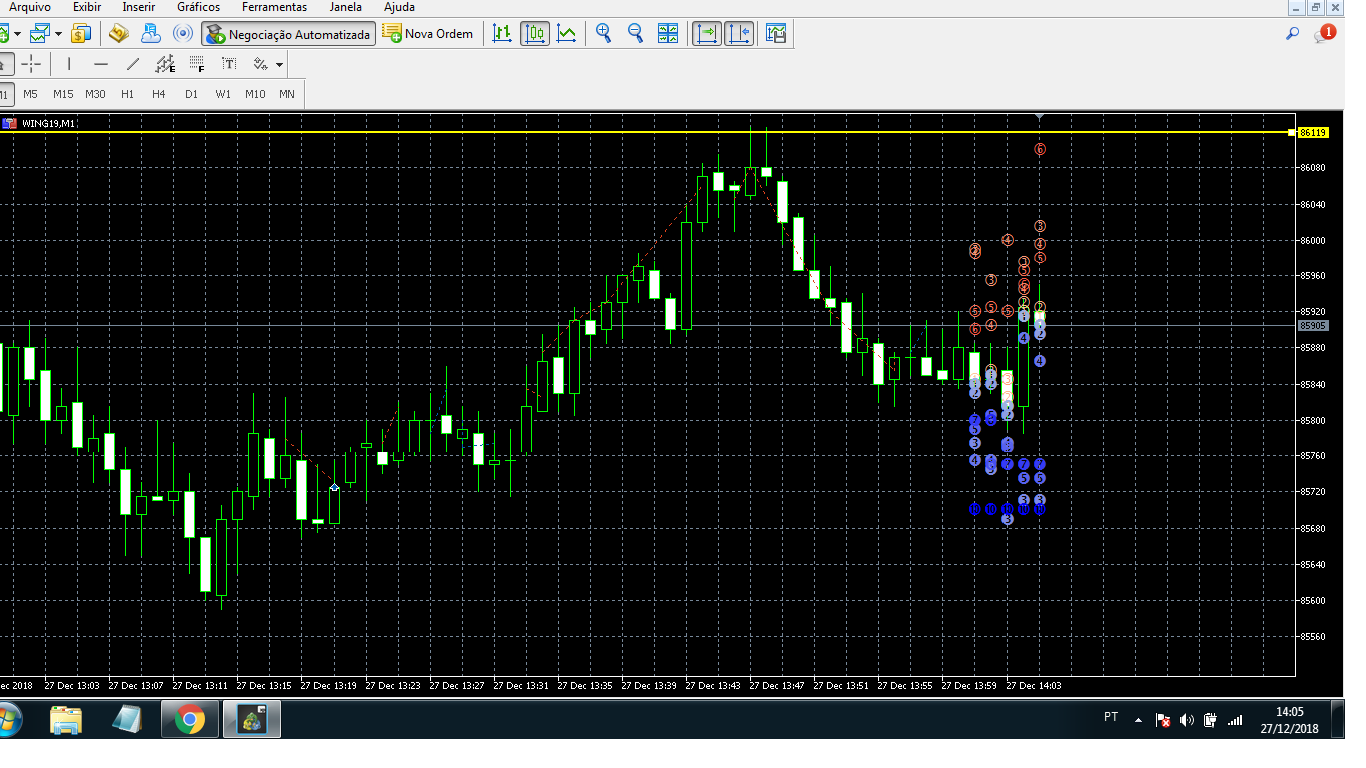Switch to M30 timeframe
Viewport: 1366px width, 768px height.
tap(95, 94)
